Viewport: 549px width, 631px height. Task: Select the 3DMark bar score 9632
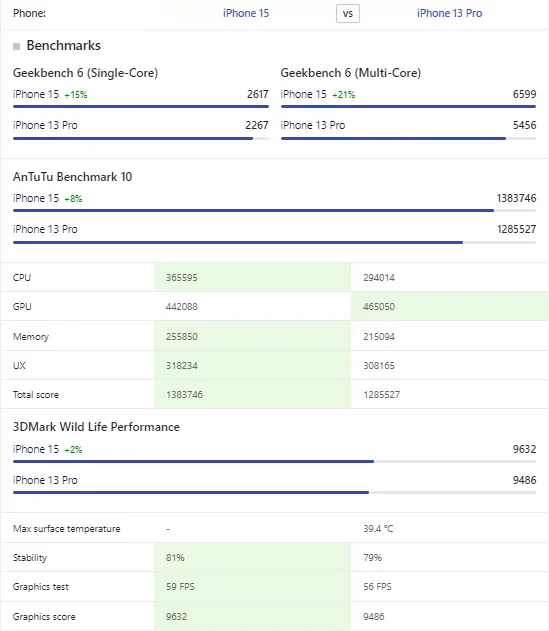click(524, 449)
